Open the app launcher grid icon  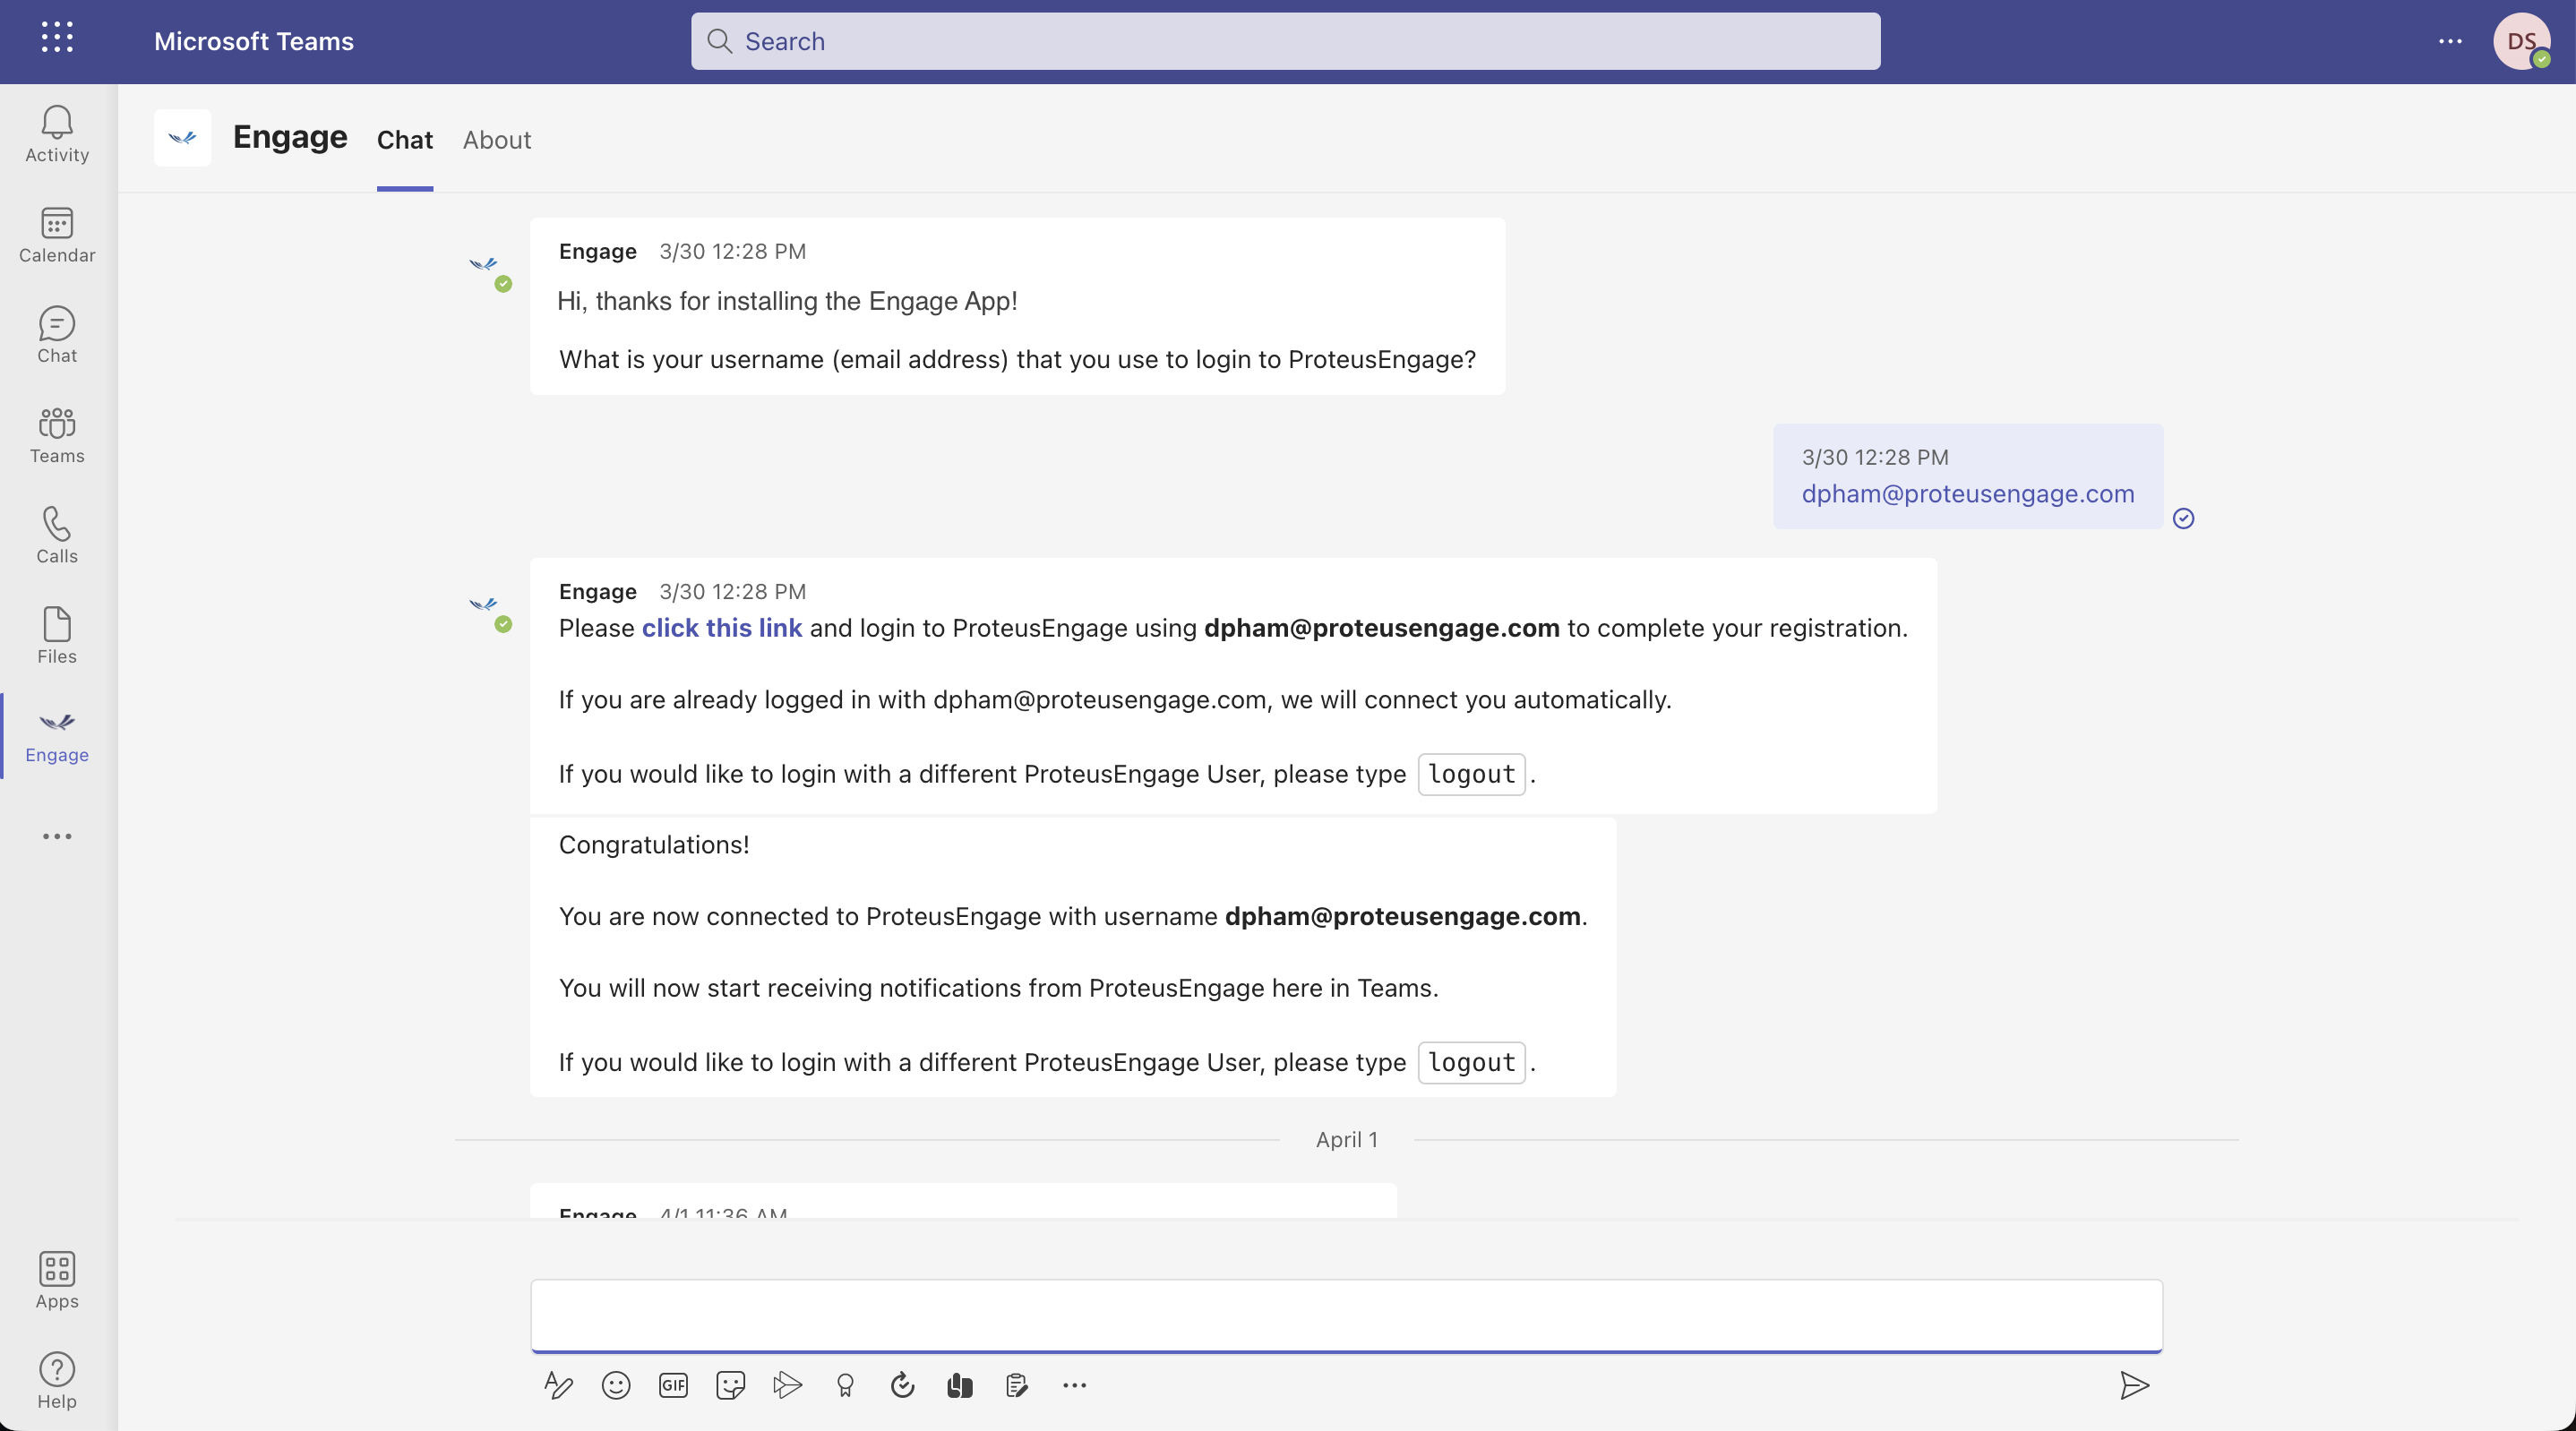57,37
